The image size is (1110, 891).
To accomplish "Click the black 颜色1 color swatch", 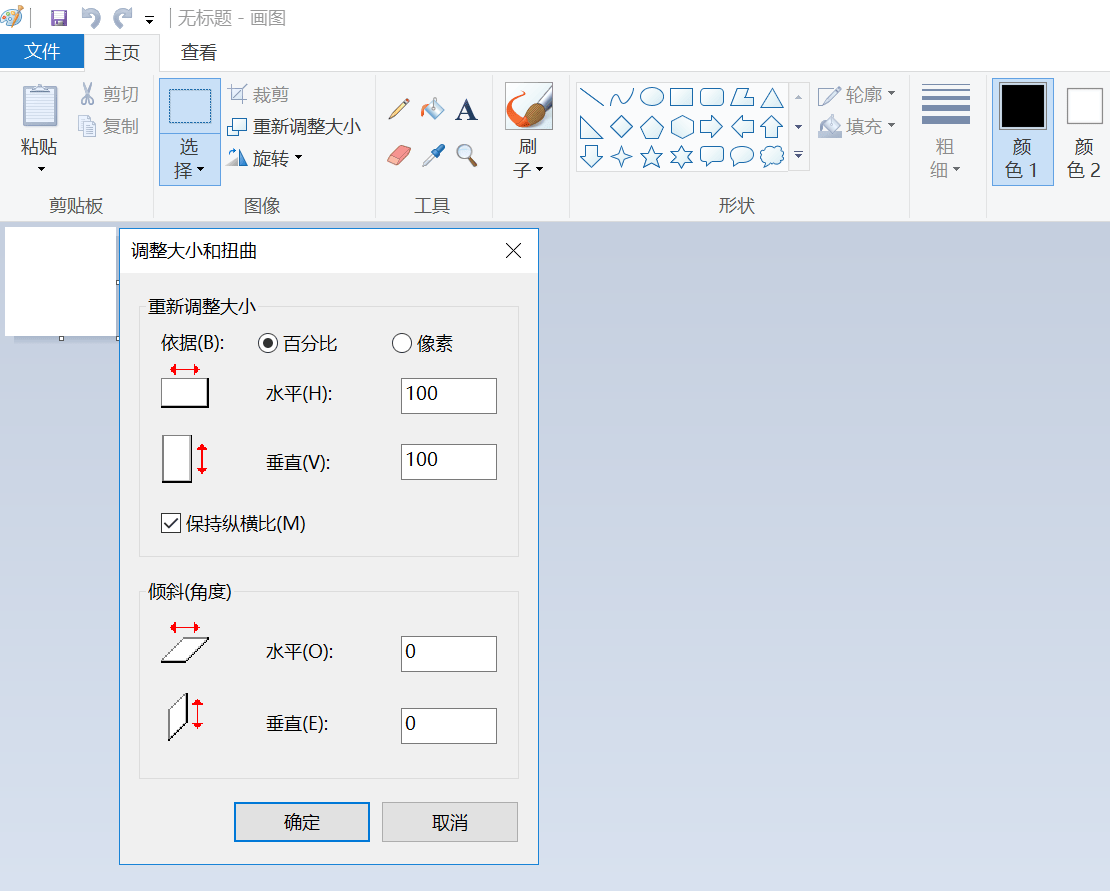I will [1022, 104].
